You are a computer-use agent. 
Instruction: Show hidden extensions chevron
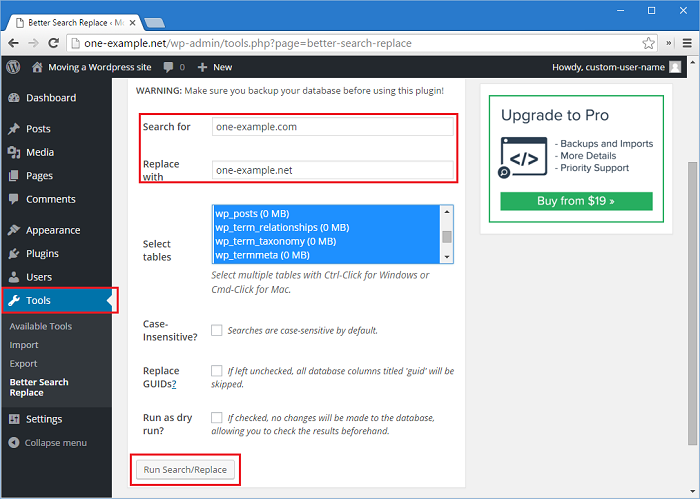[669, 43]
